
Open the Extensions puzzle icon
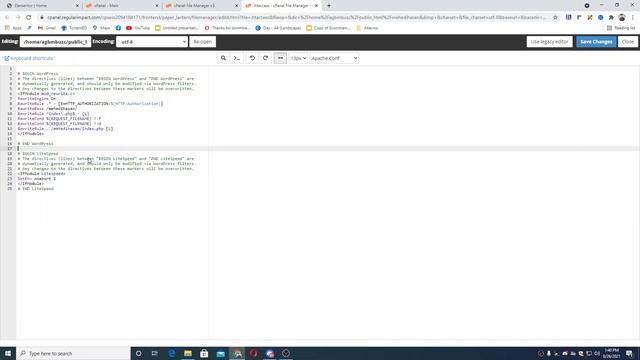(x=611, y=18)
